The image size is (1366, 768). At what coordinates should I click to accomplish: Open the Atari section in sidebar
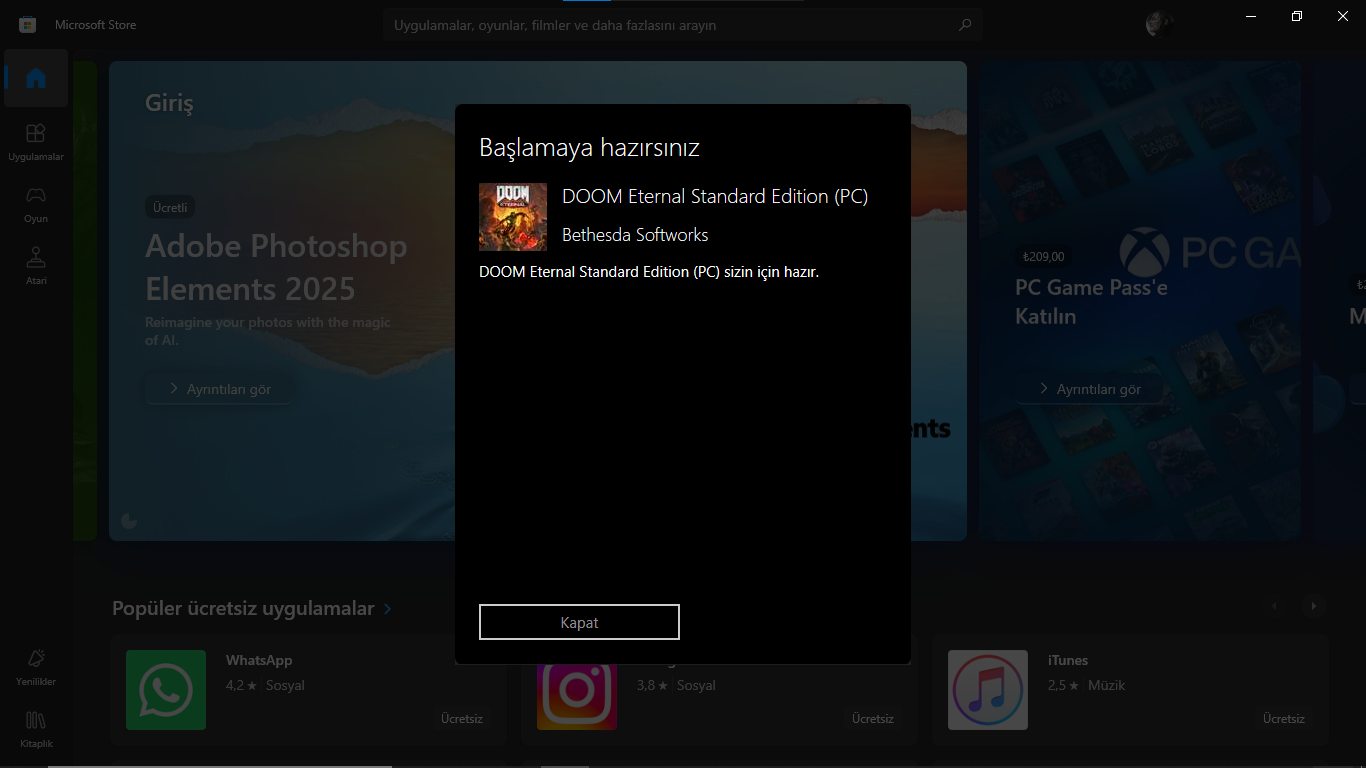(x=36, y=265)
